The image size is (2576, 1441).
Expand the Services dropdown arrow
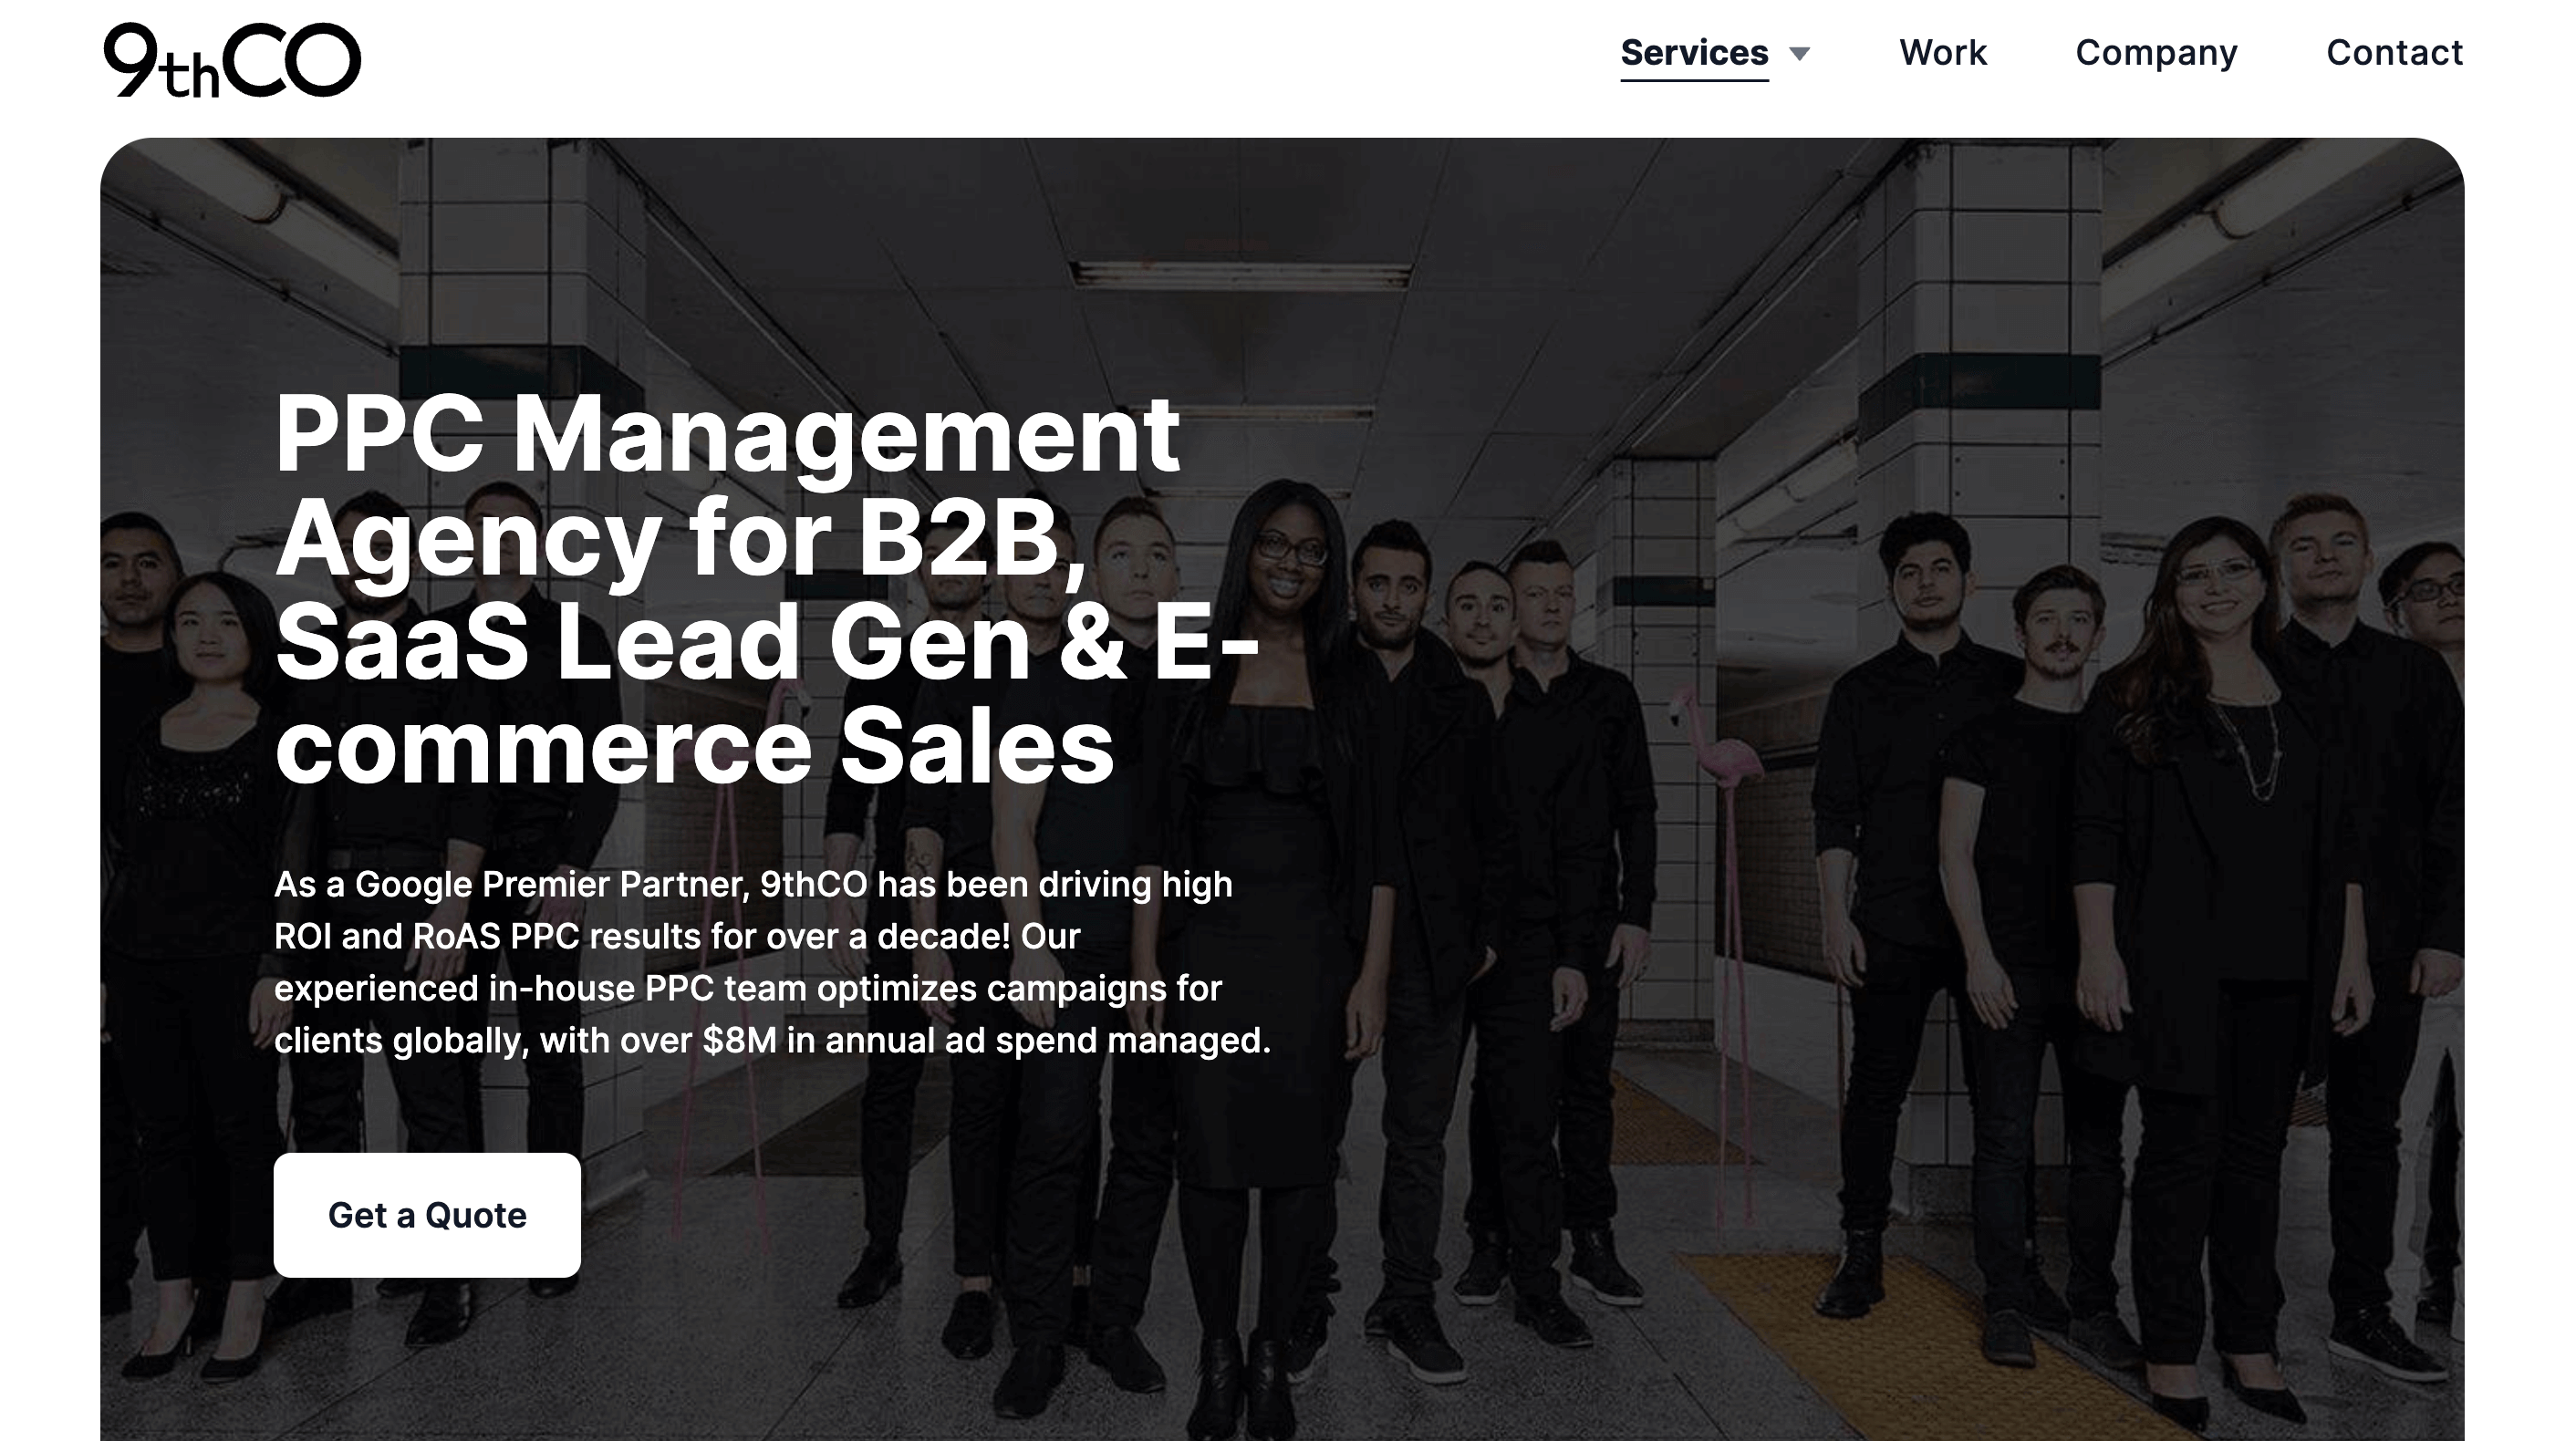tap(1800, 54)
